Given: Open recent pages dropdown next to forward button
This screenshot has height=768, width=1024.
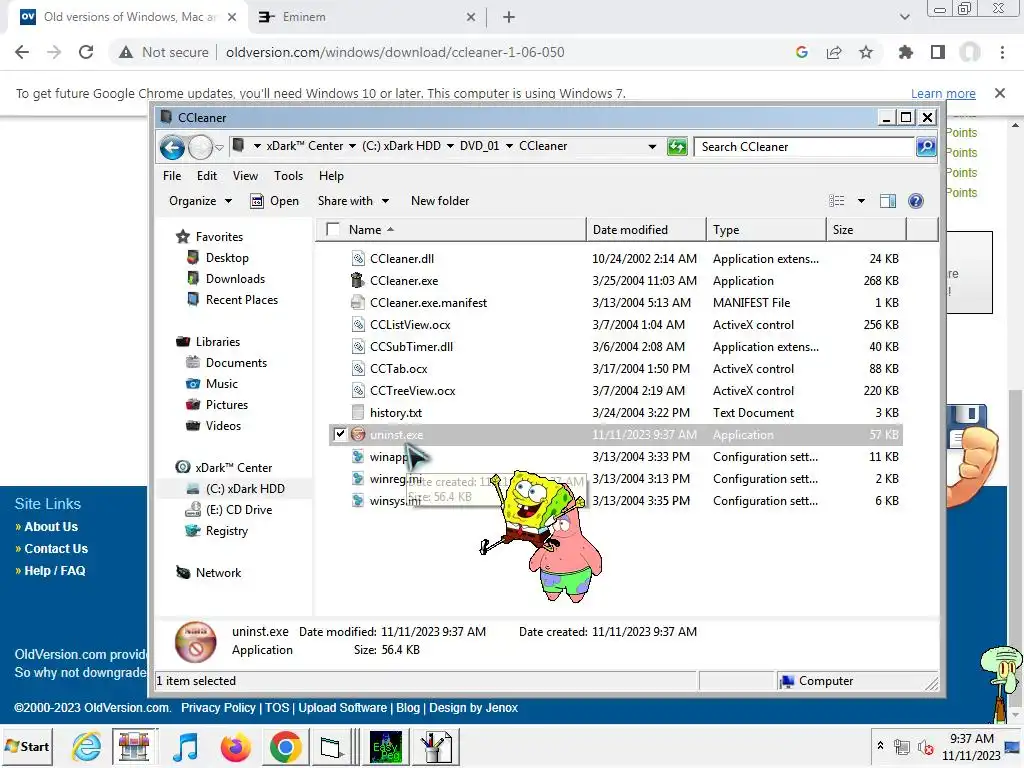Looking at the screenshot, I should click(x=219, y=148).
